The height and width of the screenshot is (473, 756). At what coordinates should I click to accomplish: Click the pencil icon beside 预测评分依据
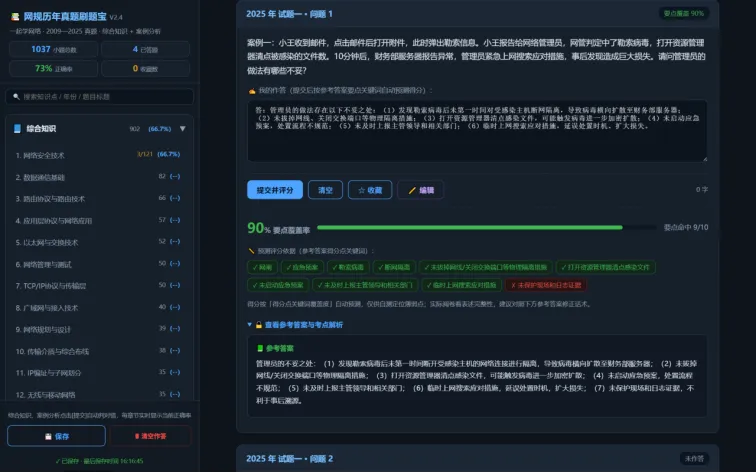click(251, 251)
